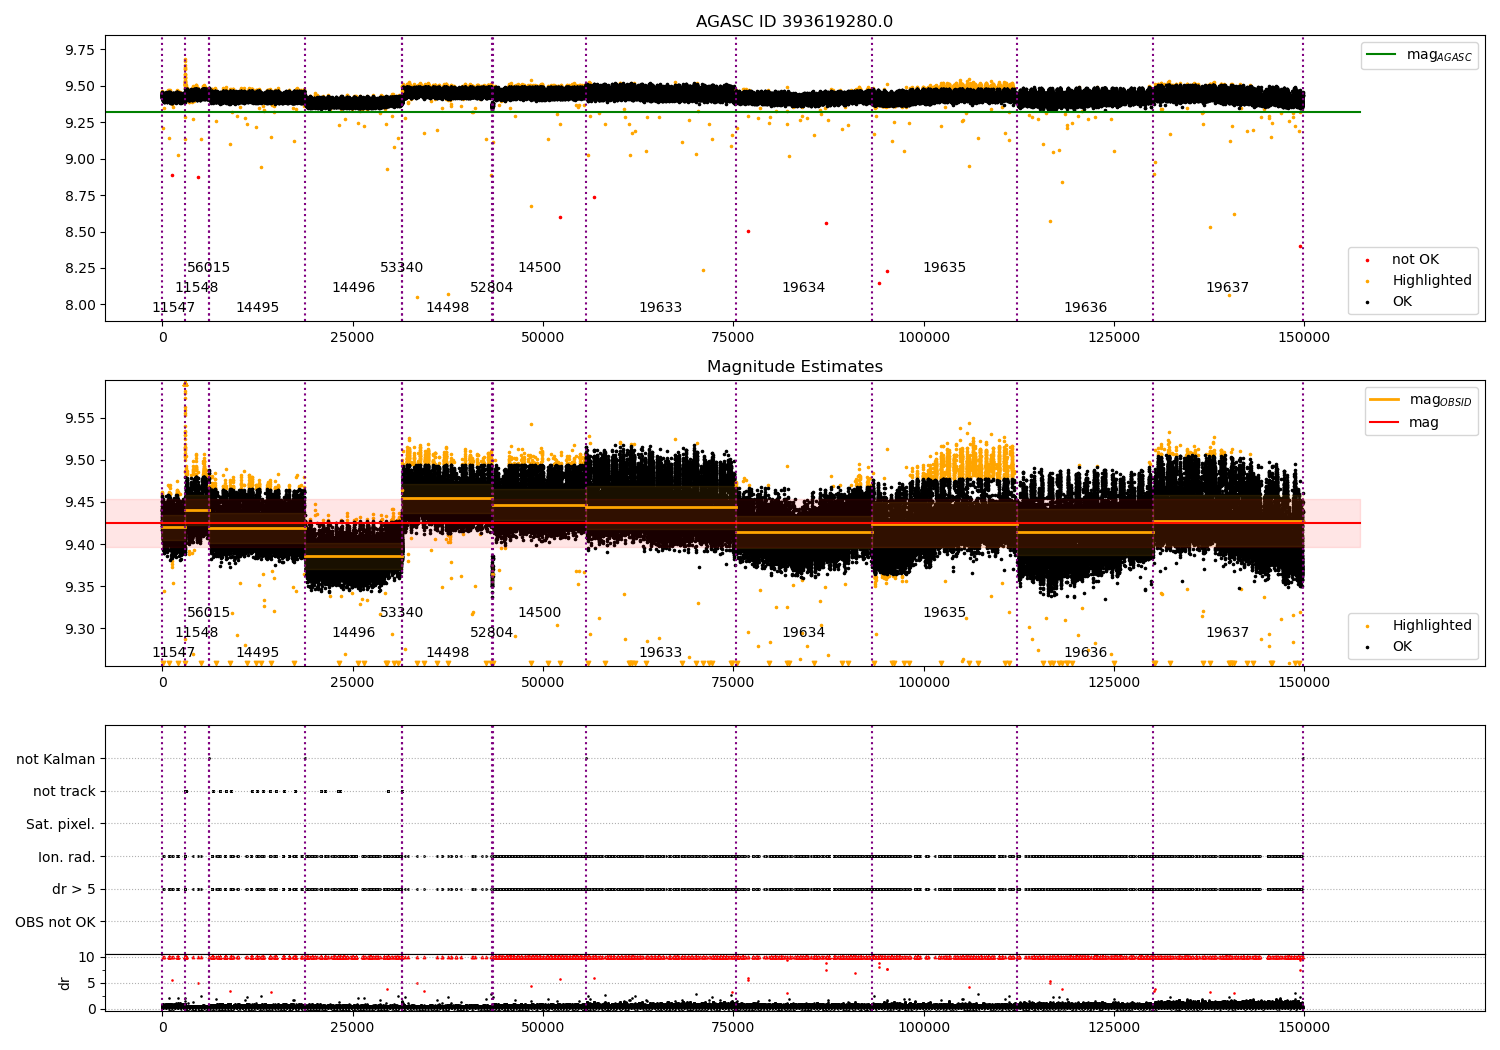Click obsid label 53340 in AGASC ID plot

(402, 268)
